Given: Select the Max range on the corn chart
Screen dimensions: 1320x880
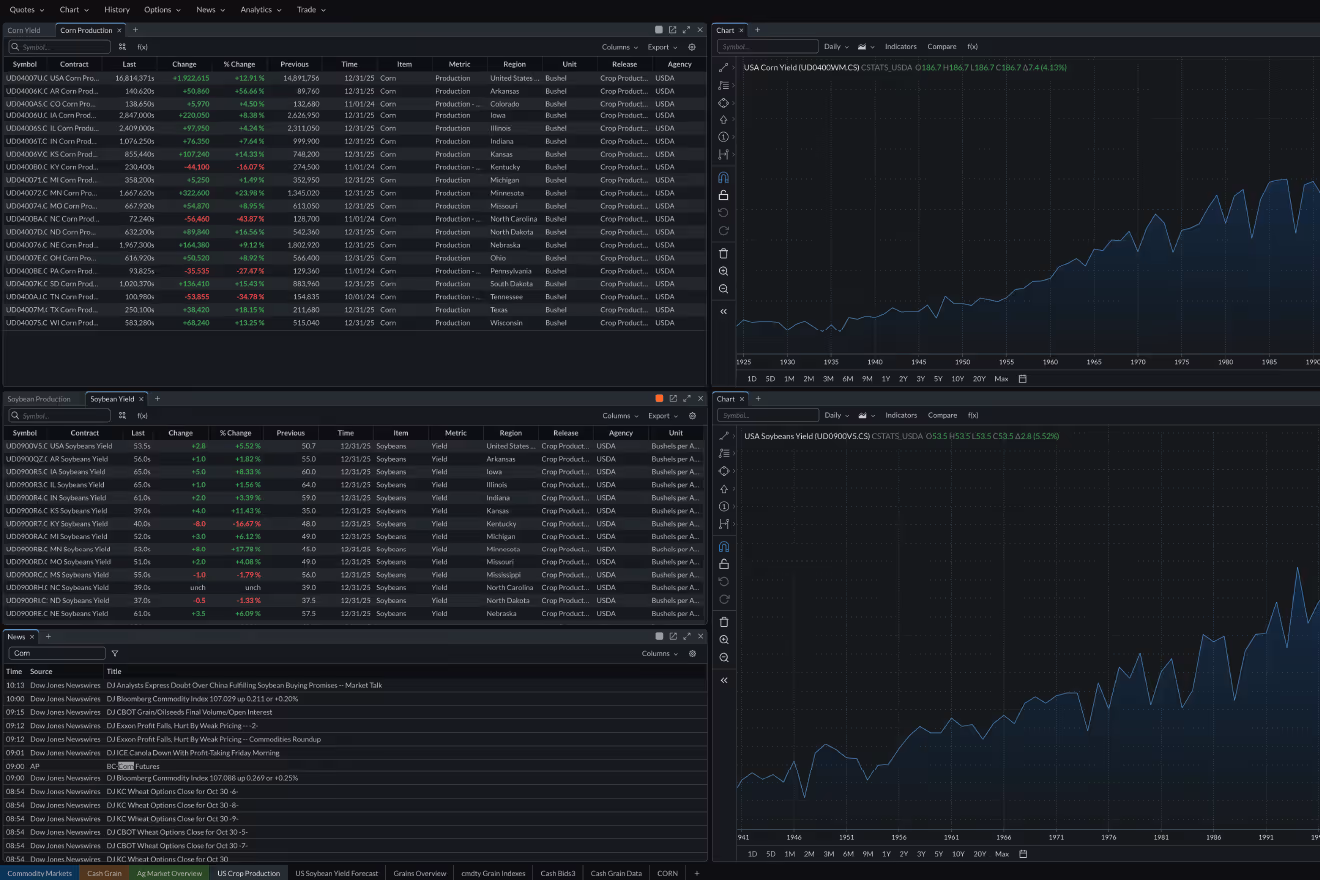Looking at the screenshot, I should click(1001, 378).
